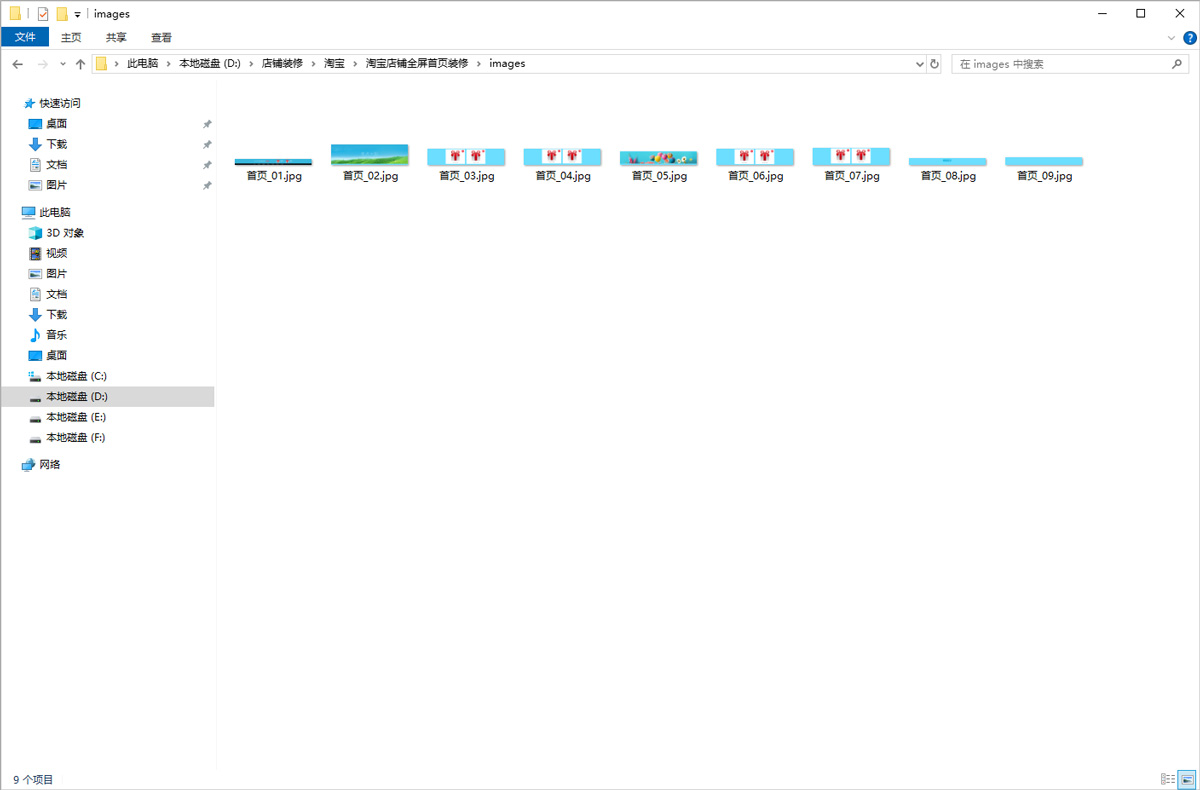Switch to the 查看 ribbon tab

[x=161, y=37]
